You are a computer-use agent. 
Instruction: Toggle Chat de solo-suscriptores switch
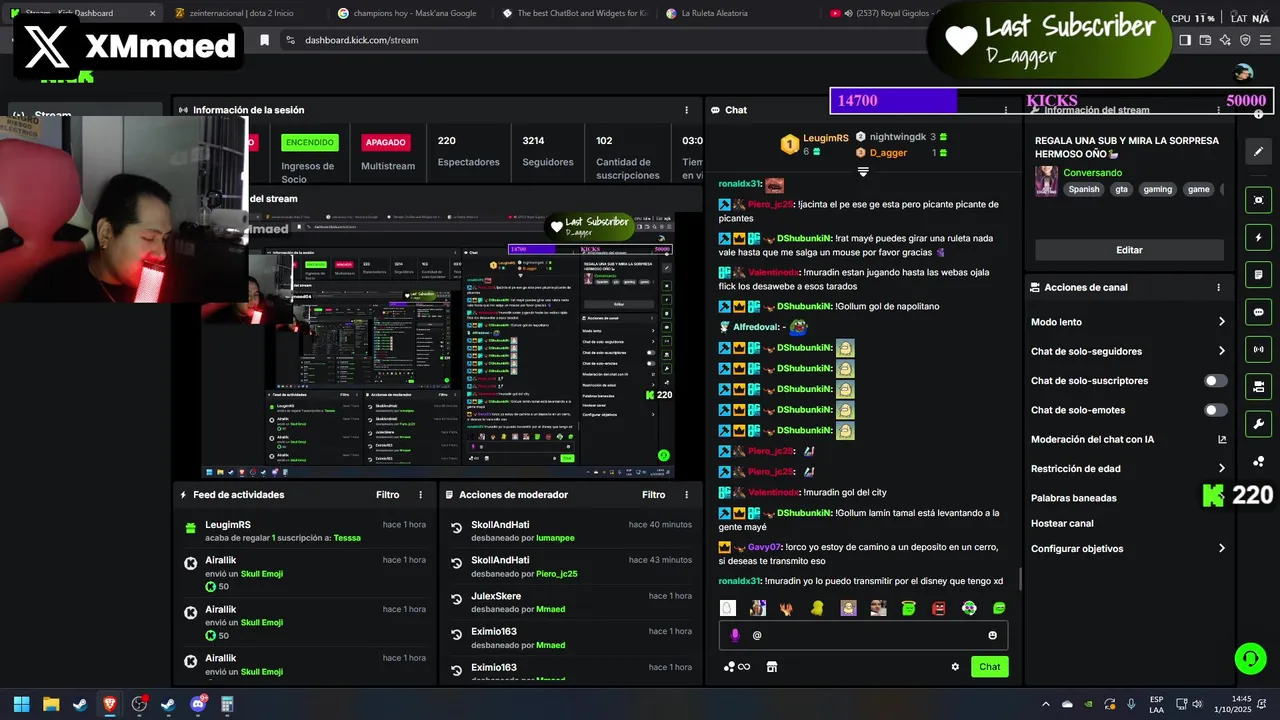point(1215,381)
